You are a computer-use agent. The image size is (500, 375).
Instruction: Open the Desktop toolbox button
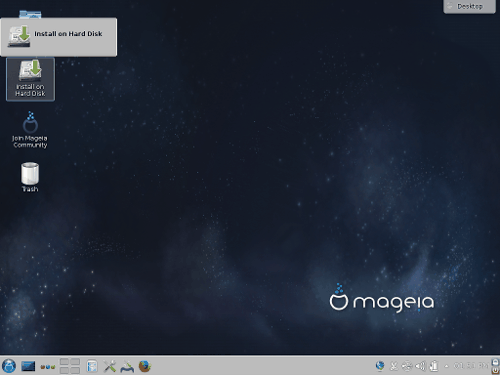click(469, 6)
